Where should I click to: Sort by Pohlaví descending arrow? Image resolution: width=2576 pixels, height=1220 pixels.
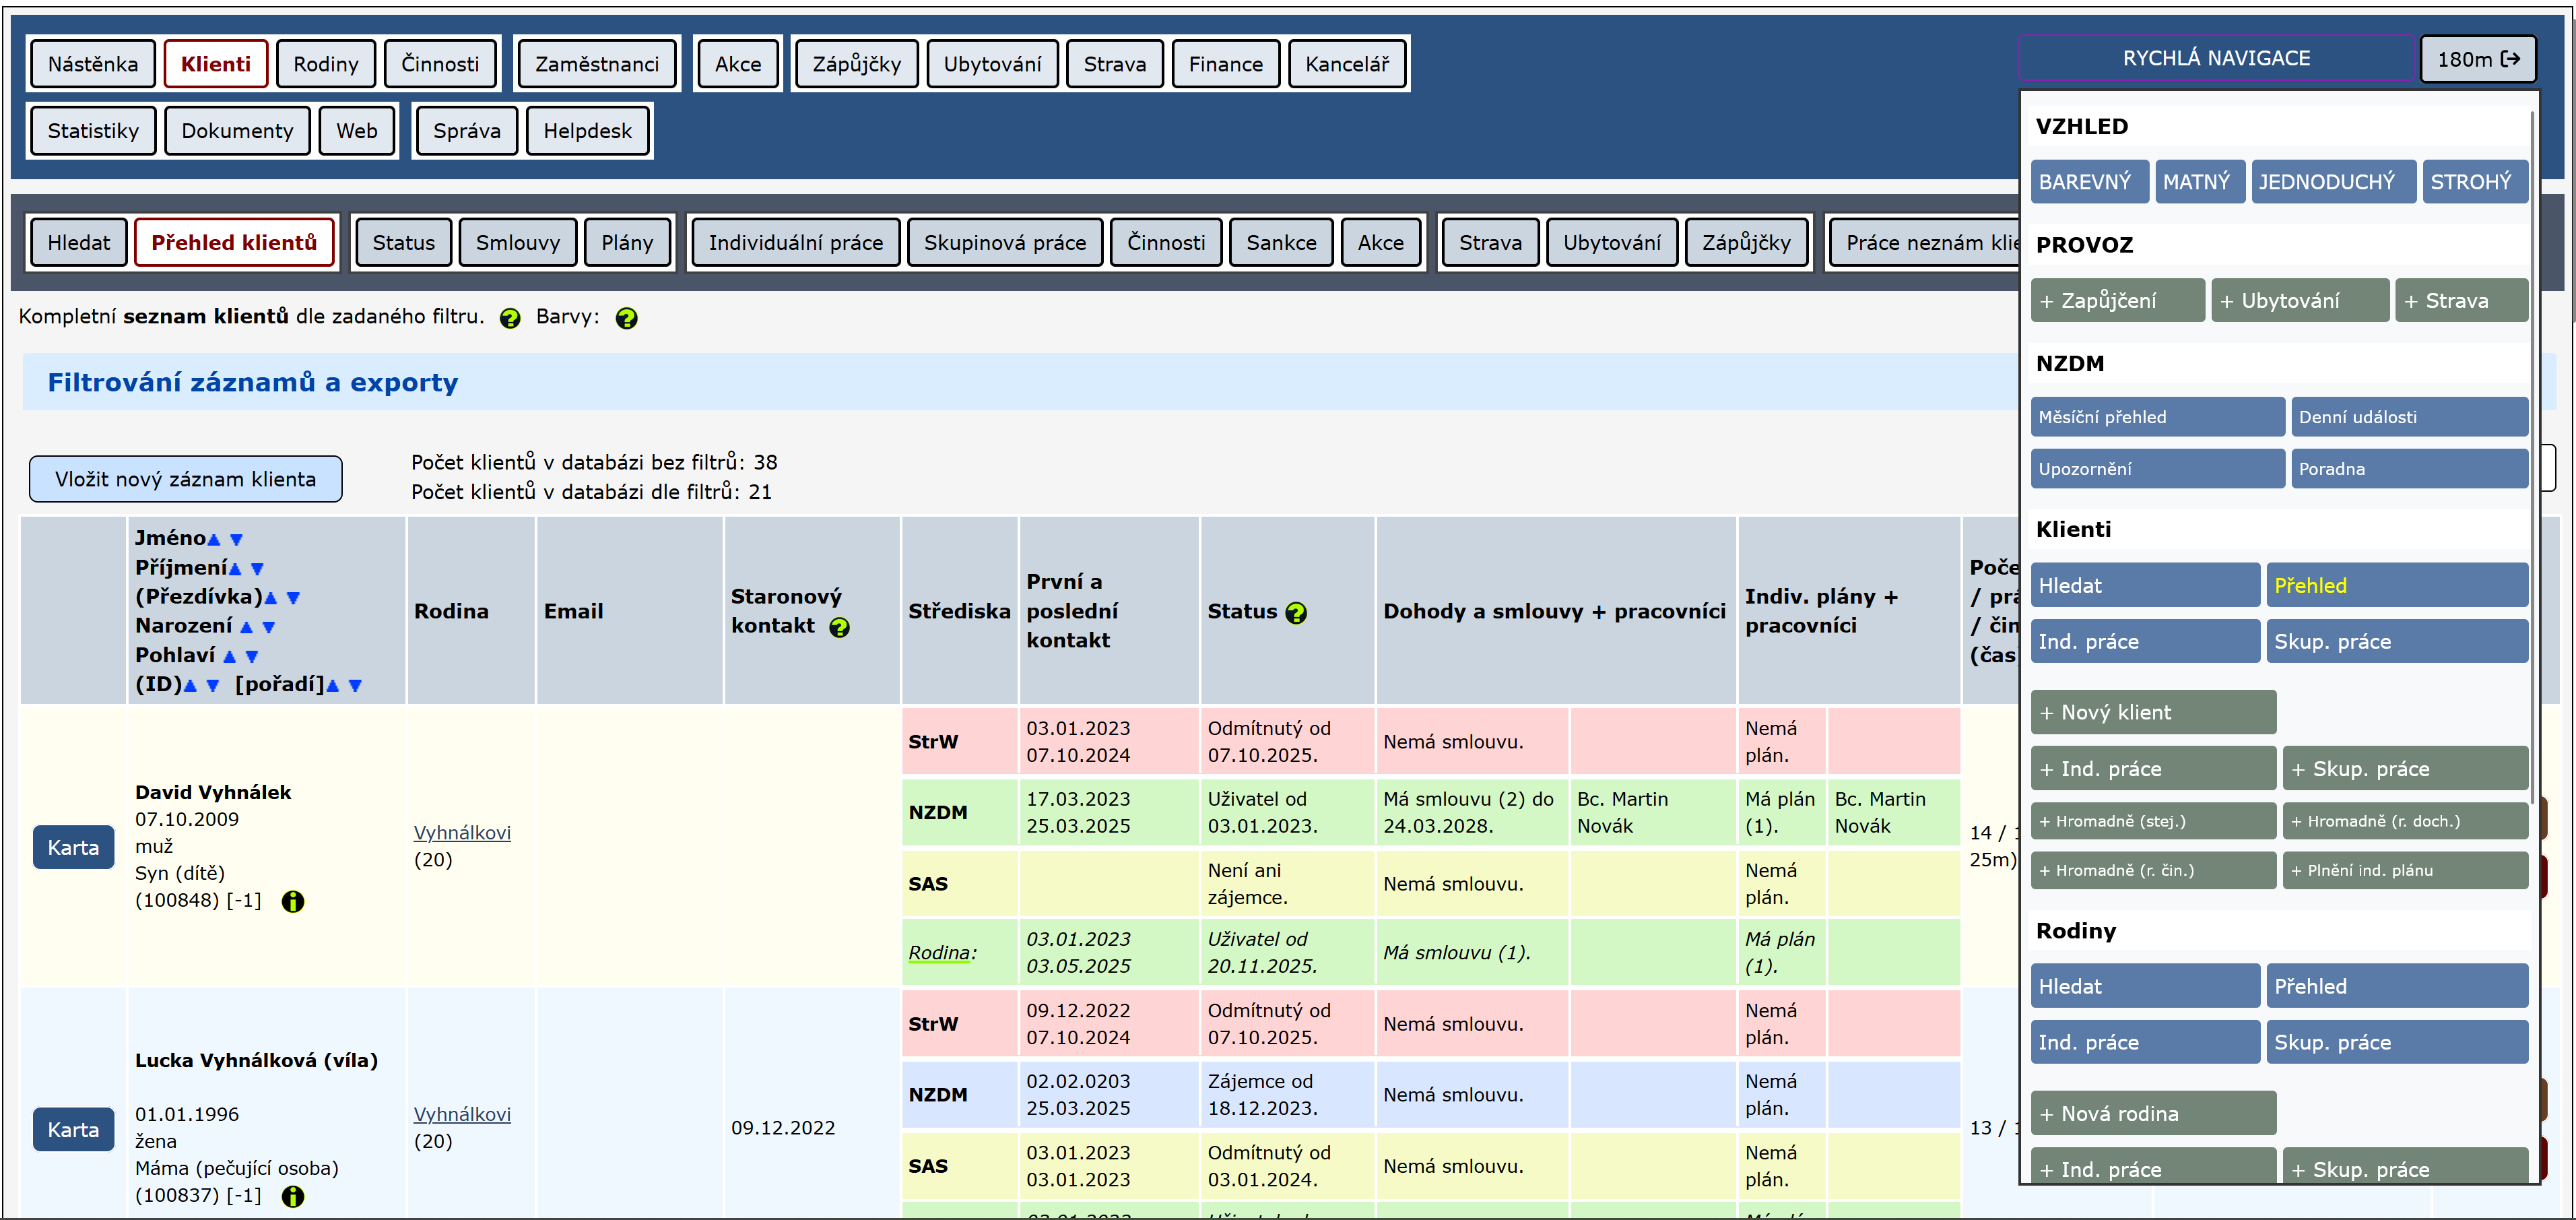pos(252,657)
